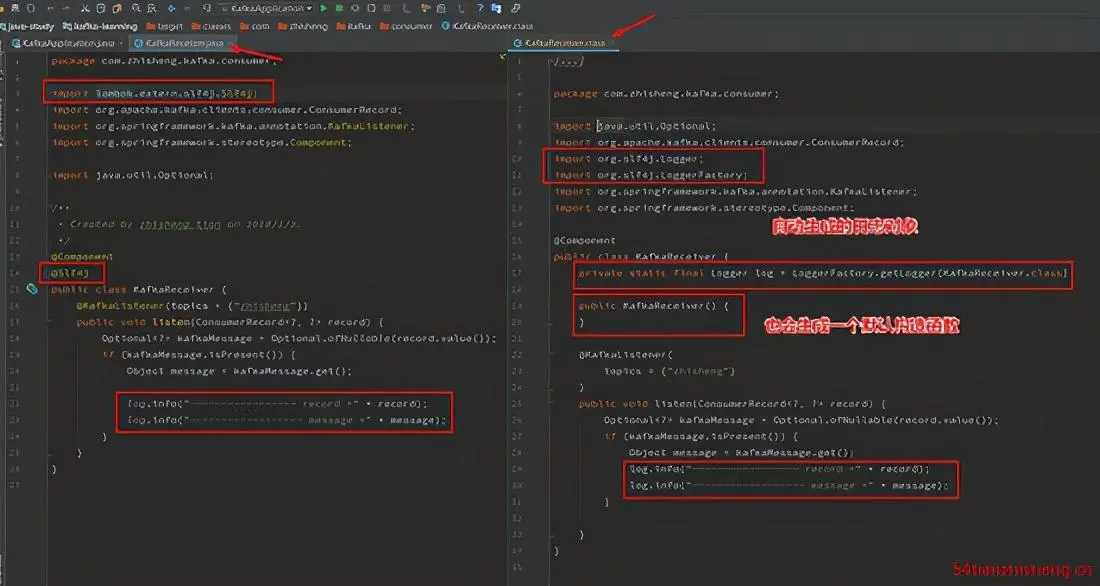Click the @Slf4j annotation in left editor

click(69, 273)
